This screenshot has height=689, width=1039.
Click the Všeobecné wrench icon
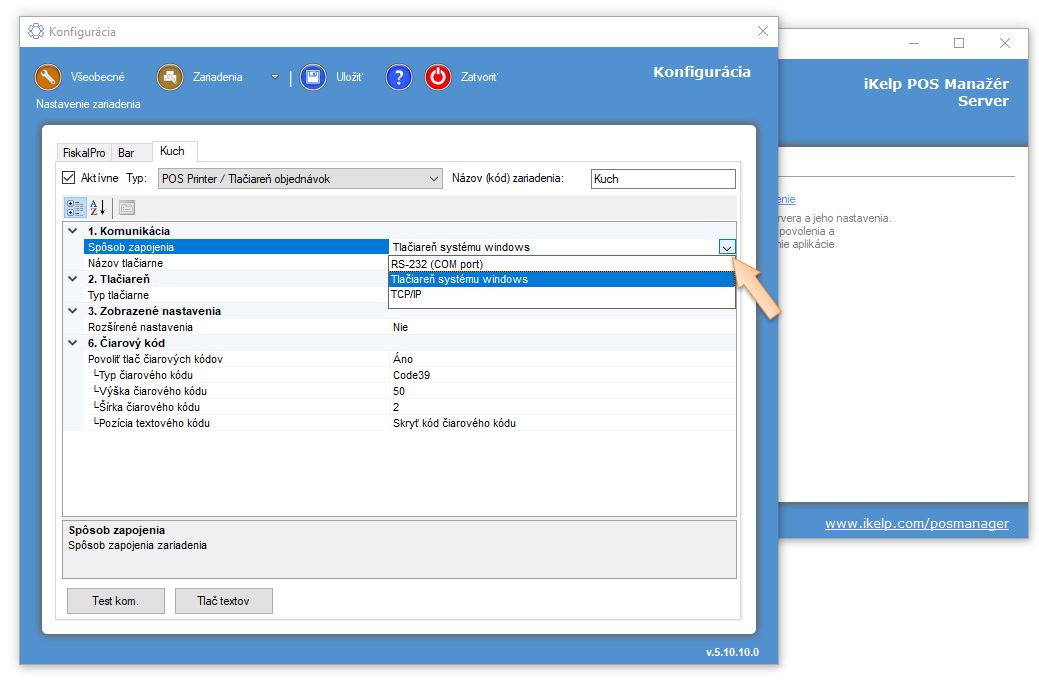click(x=49, y=77)
